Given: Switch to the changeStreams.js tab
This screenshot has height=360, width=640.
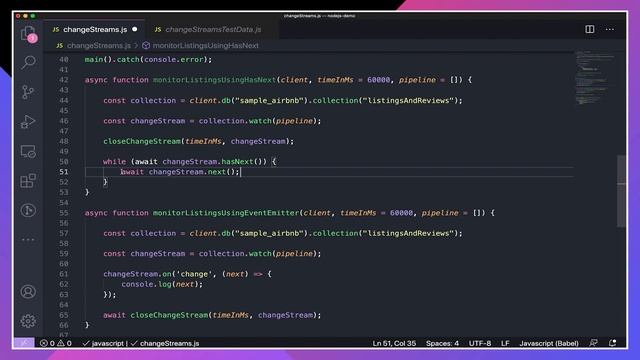Looking at the screenshot, I should click(x=95, y=29).
